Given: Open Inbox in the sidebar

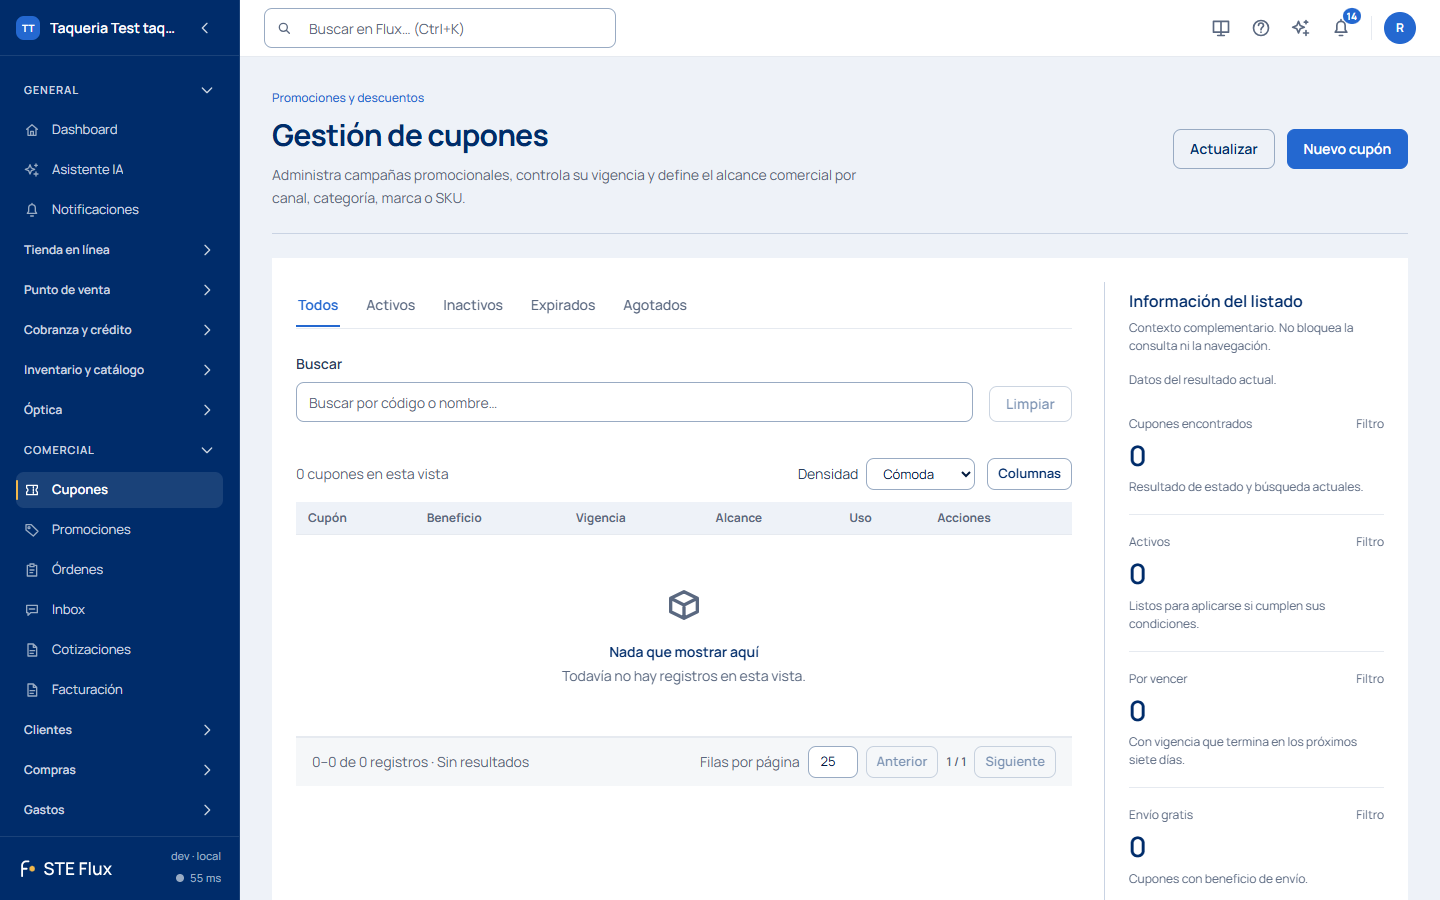Looking at the screenshot, I should click(x=119, y=610).
